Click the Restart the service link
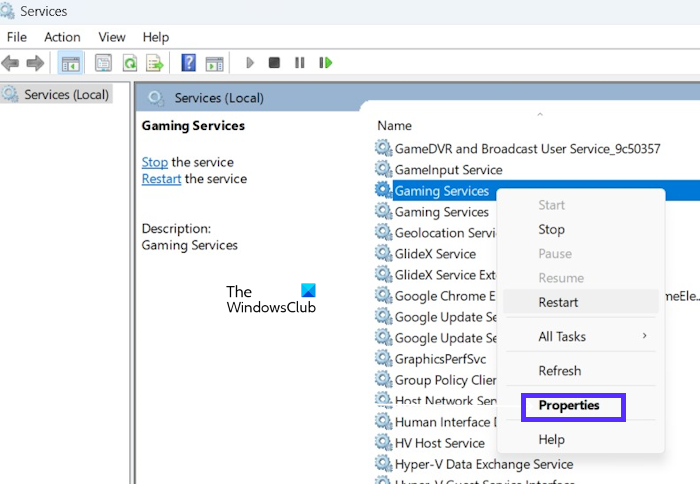 (161, 179)
